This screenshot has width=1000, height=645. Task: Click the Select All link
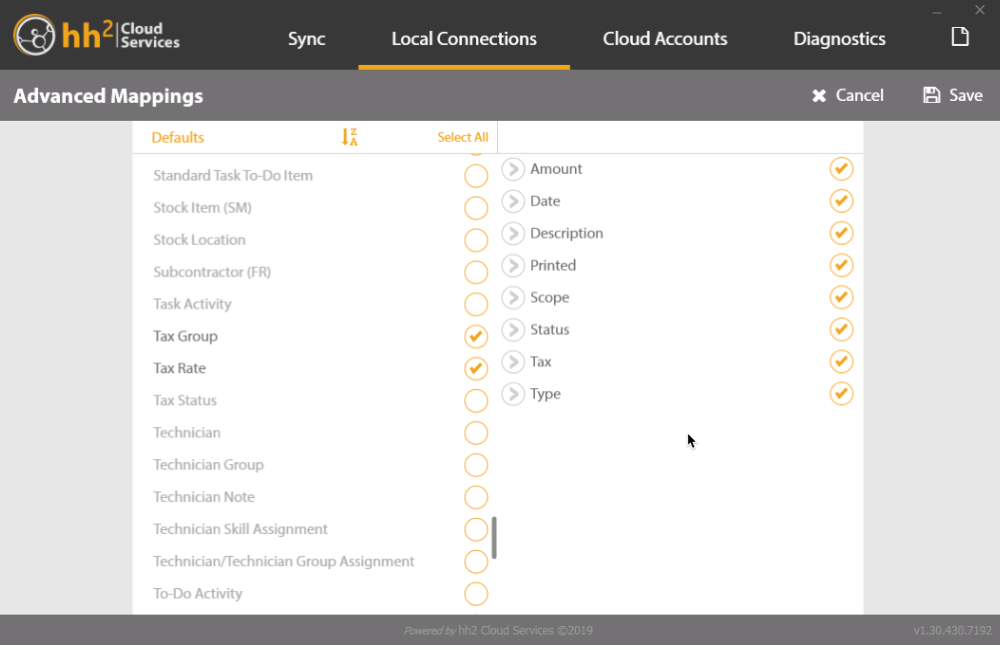(462, 137)
